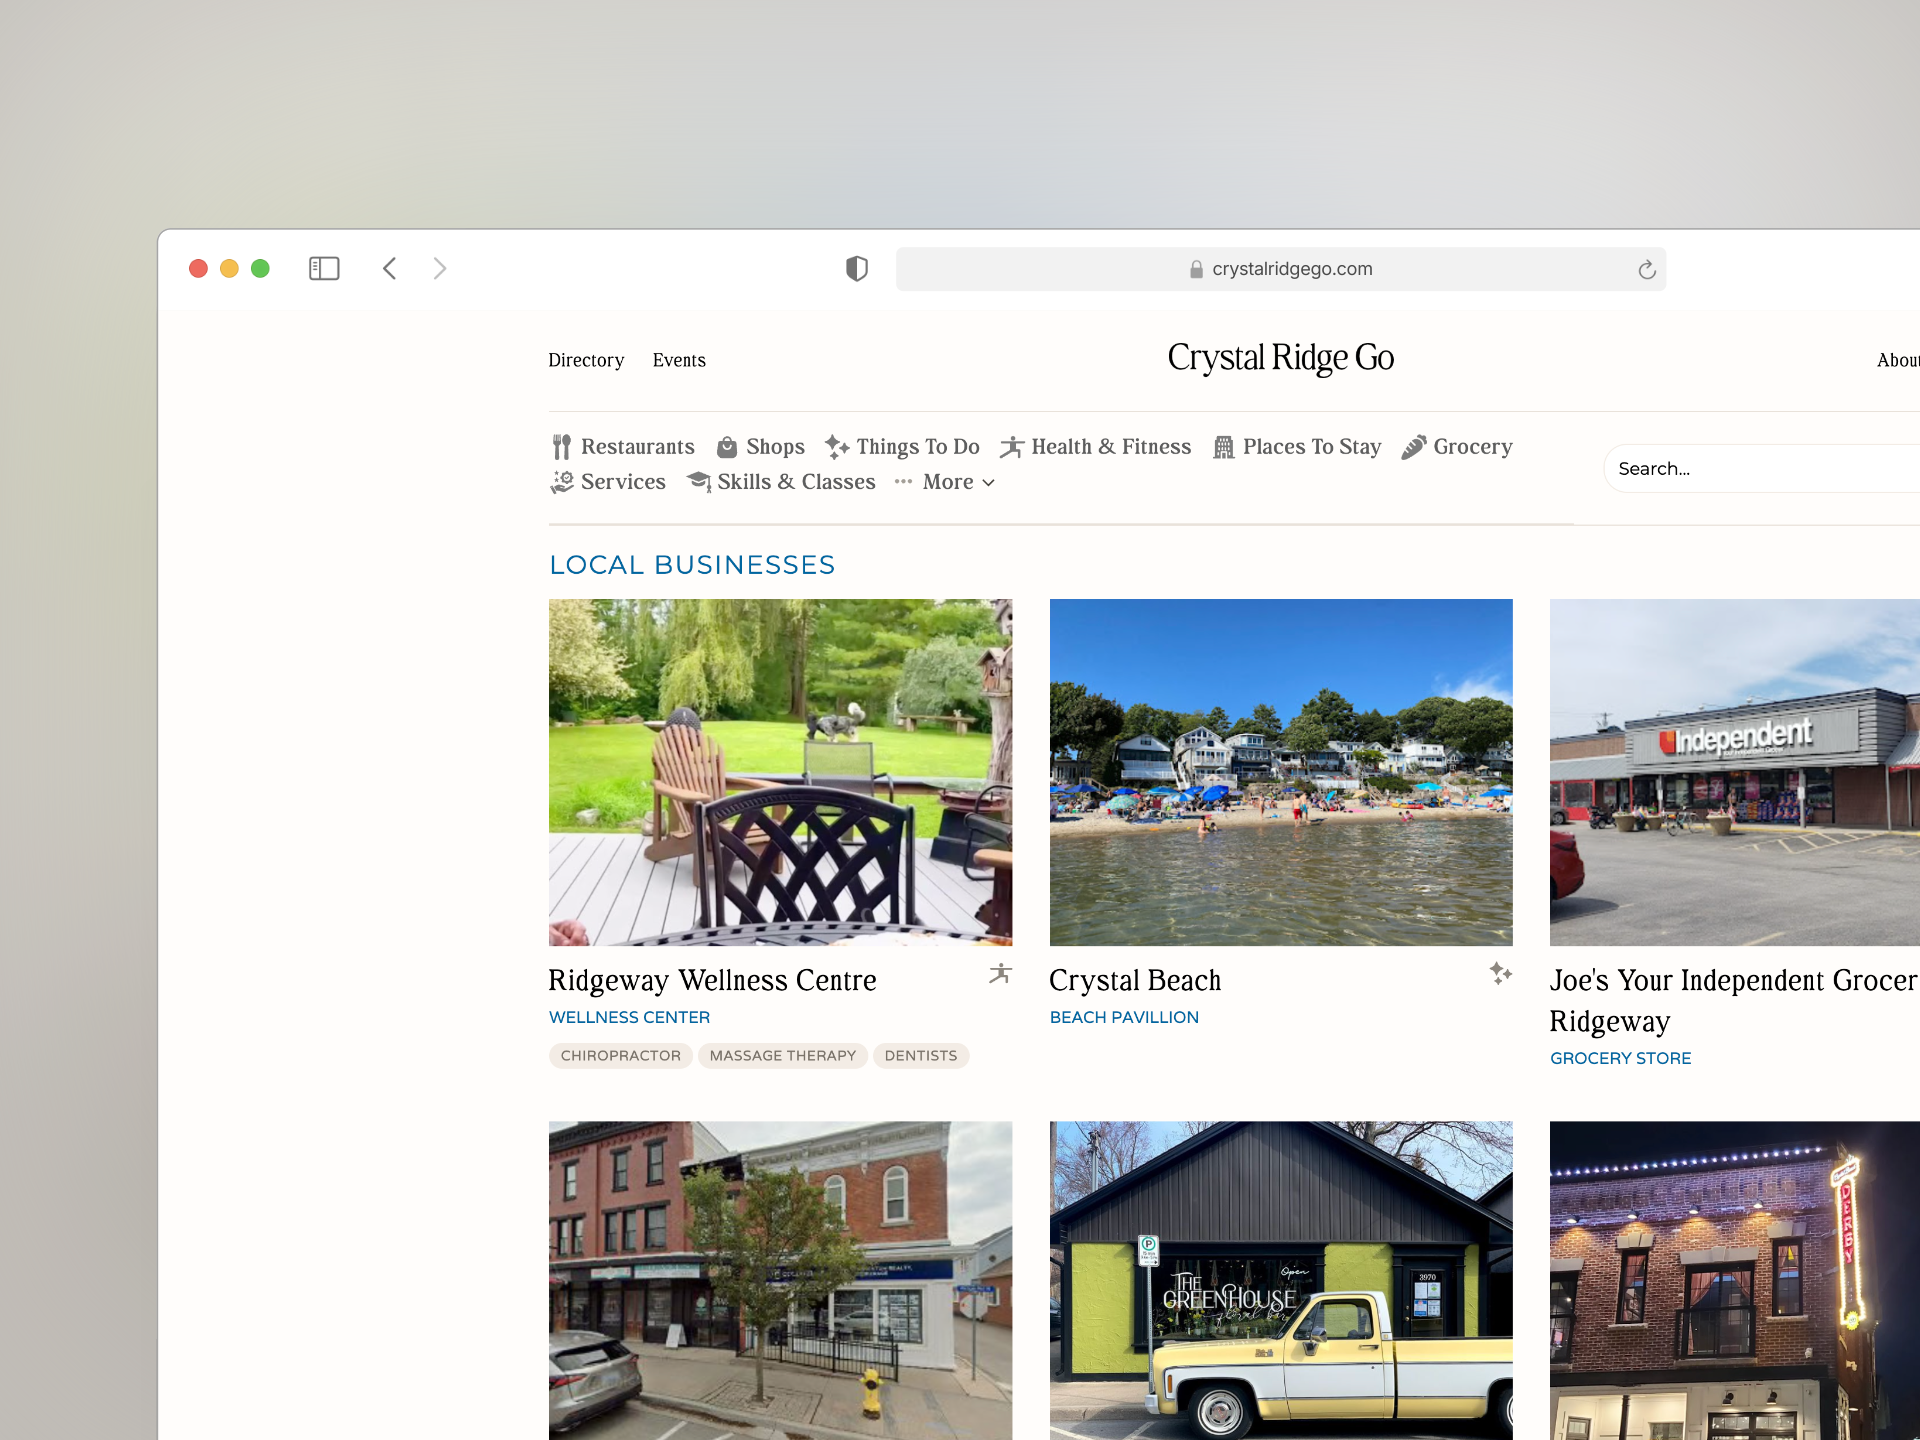Open the Ridgeway Wellness Centre garden photo
This screenshot has height=1440, width=1920.
tap(780, 772)
